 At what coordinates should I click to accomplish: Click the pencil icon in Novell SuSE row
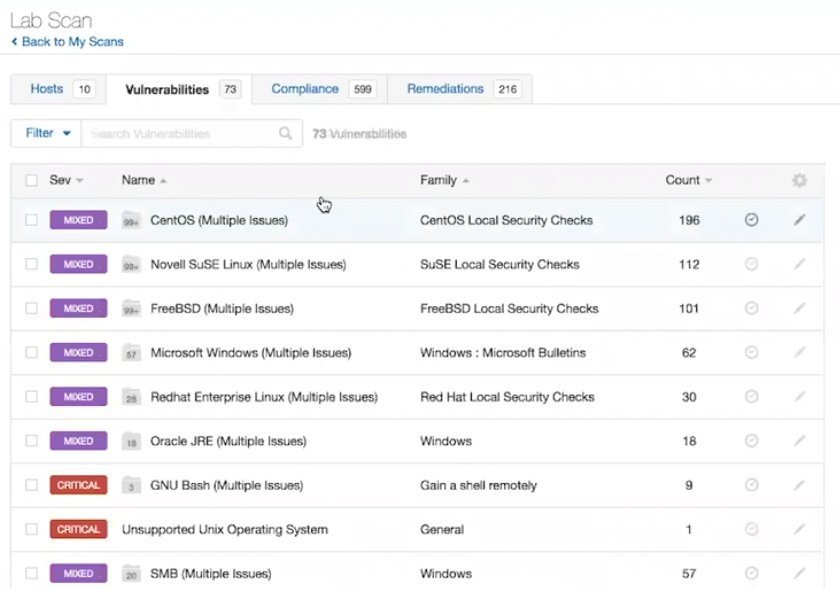(x=799, y=264)
